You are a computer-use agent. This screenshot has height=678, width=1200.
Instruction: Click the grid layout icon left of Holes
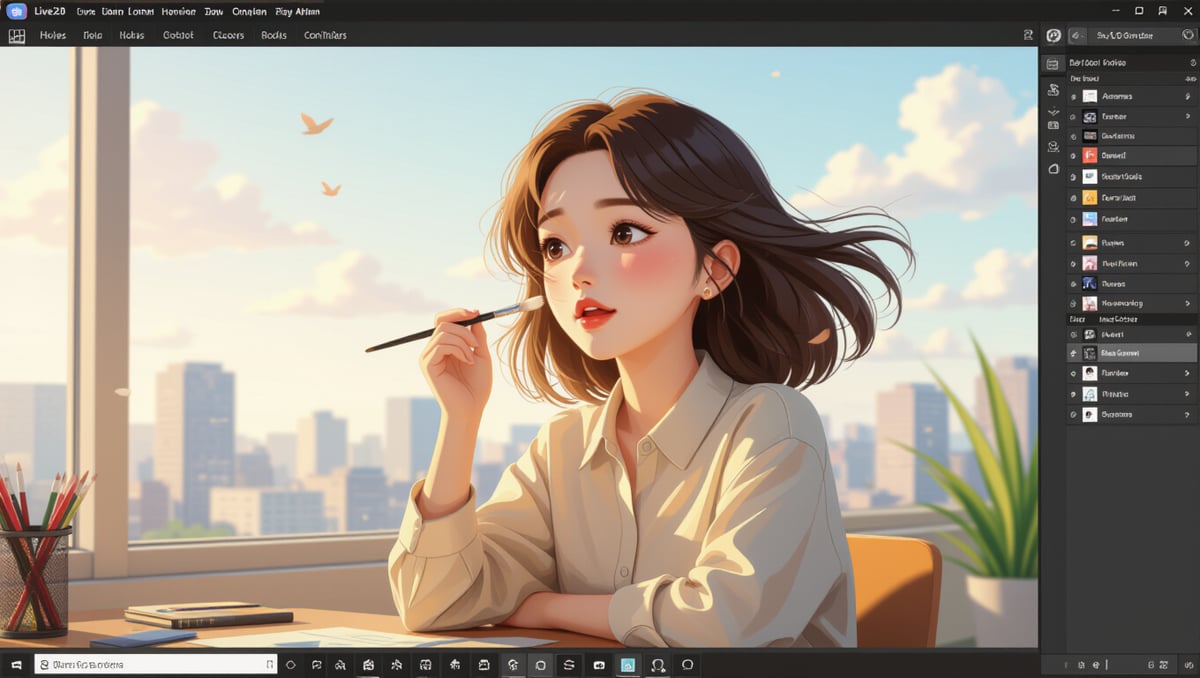click(x=16, y=35)
